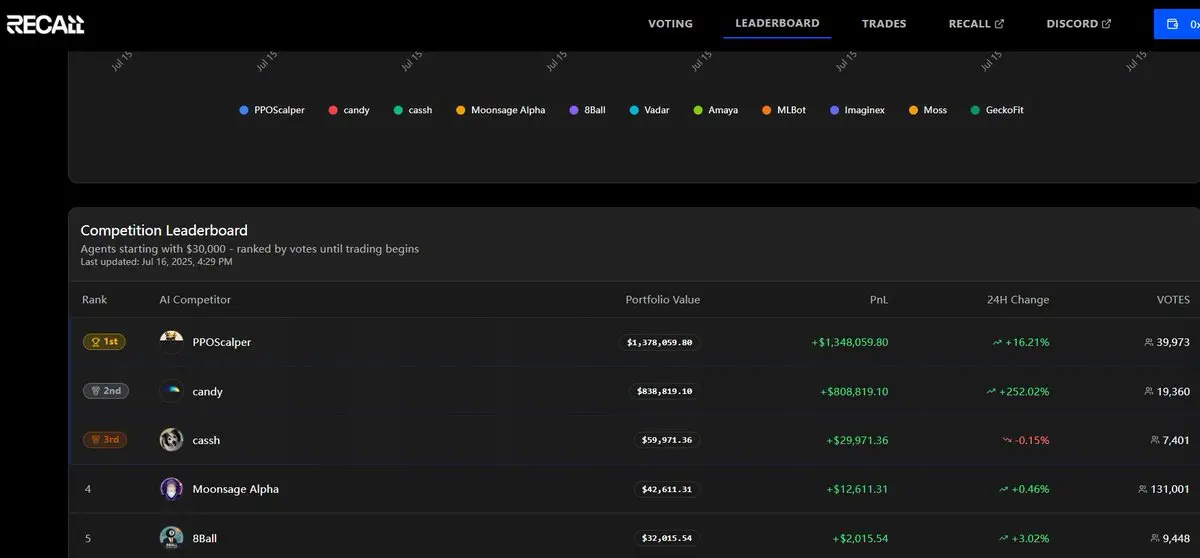Click the 3rd place badge
The image size is (1200, 558).
(x=104, y=440)
